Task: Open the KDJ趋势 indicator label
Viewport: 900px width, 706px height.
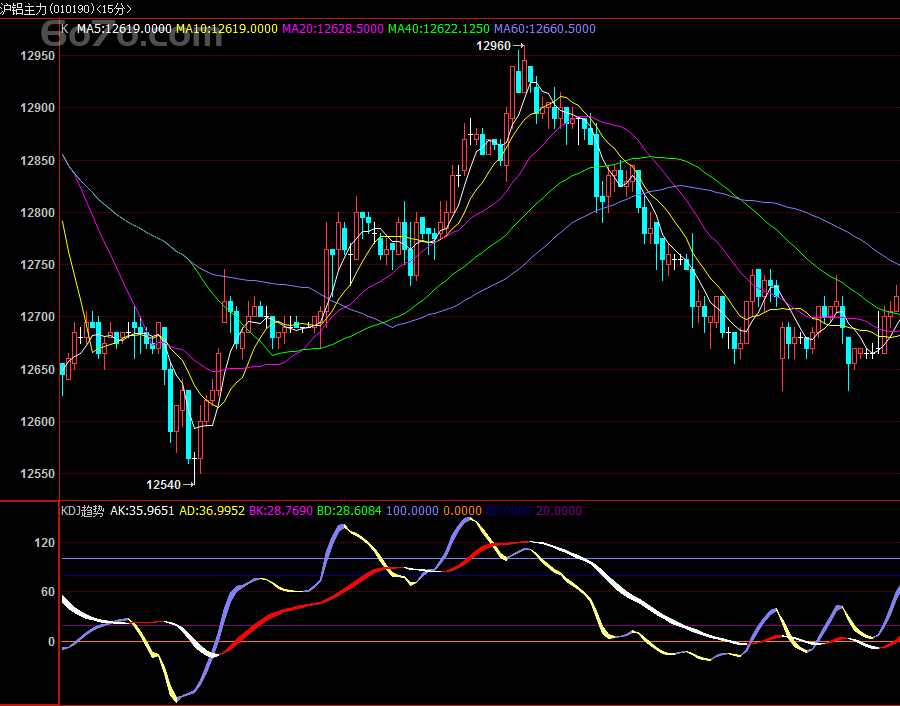Action: pyautogui.click(x=82, y=511)
